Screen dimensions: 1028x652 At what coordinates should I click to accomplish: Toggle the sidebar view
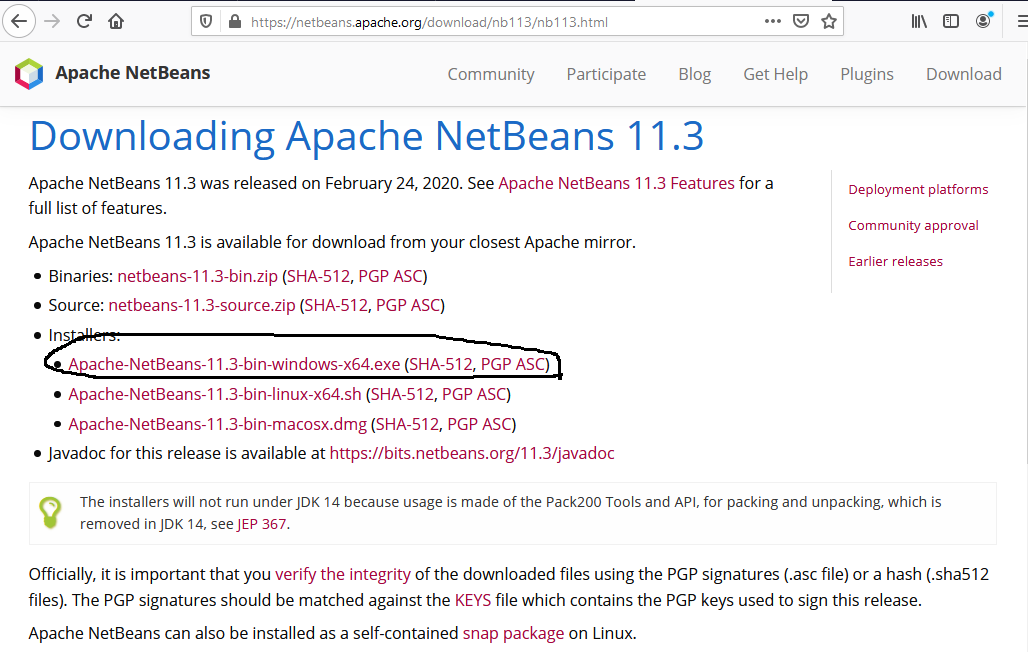pyautogui.click(x=951, y=22)
